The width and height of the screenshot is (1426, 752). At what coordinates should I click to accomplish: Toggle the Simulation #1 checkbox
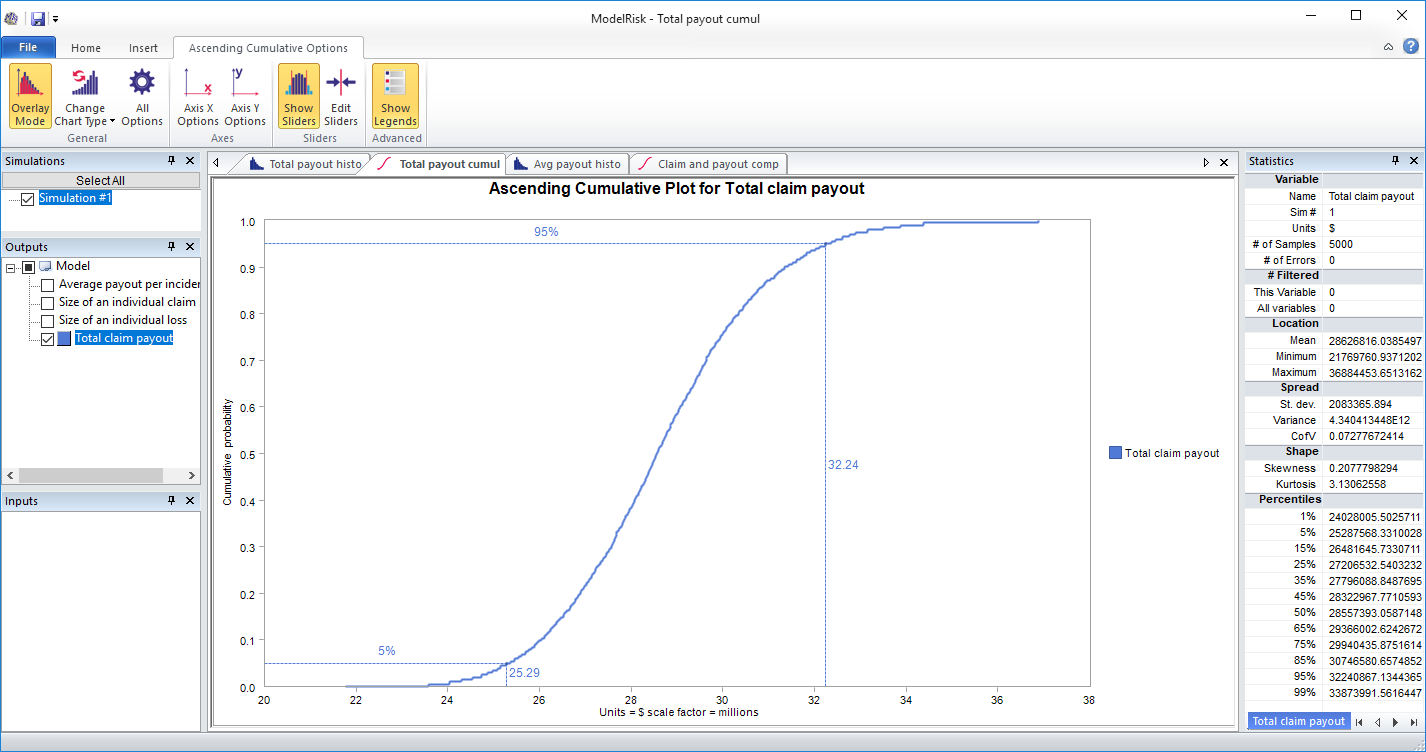click(26, 197)
